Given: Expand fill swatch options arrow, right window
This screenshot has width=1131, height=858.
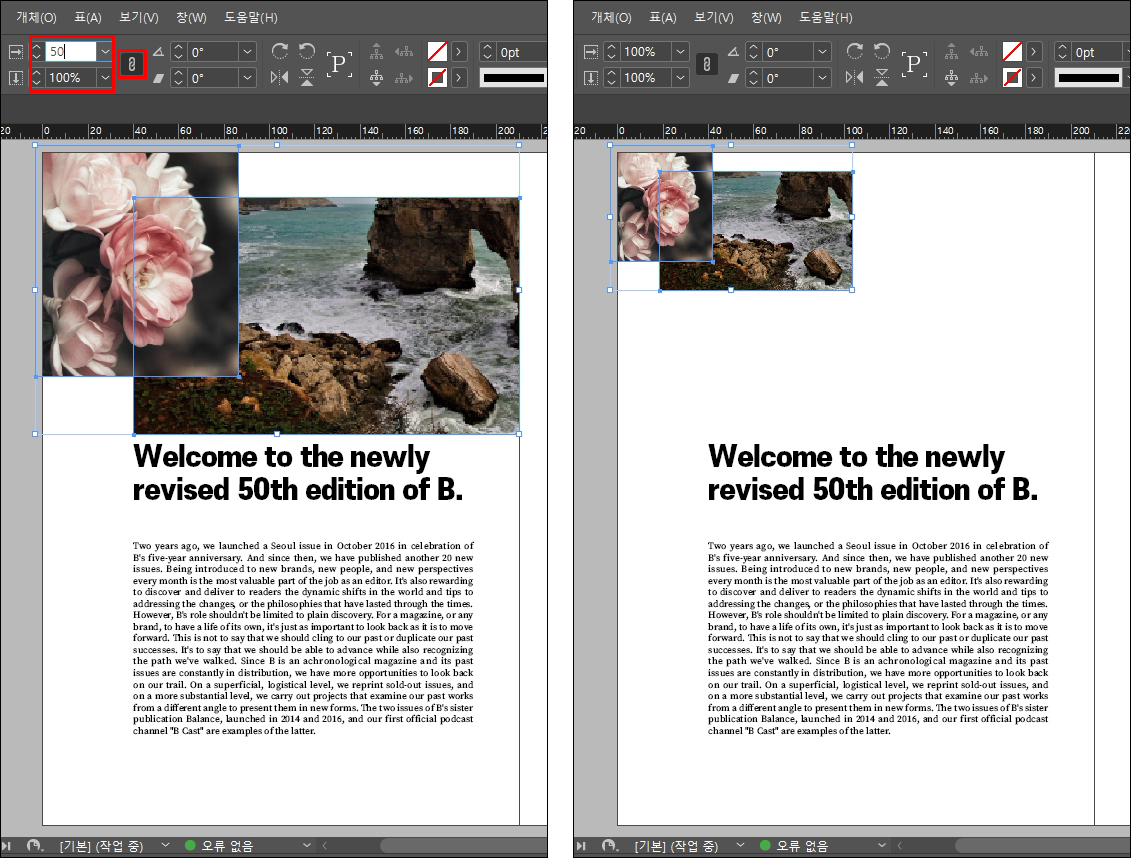Looking at the screenshot, I should pyautogui.click(x=1034, y=52).
